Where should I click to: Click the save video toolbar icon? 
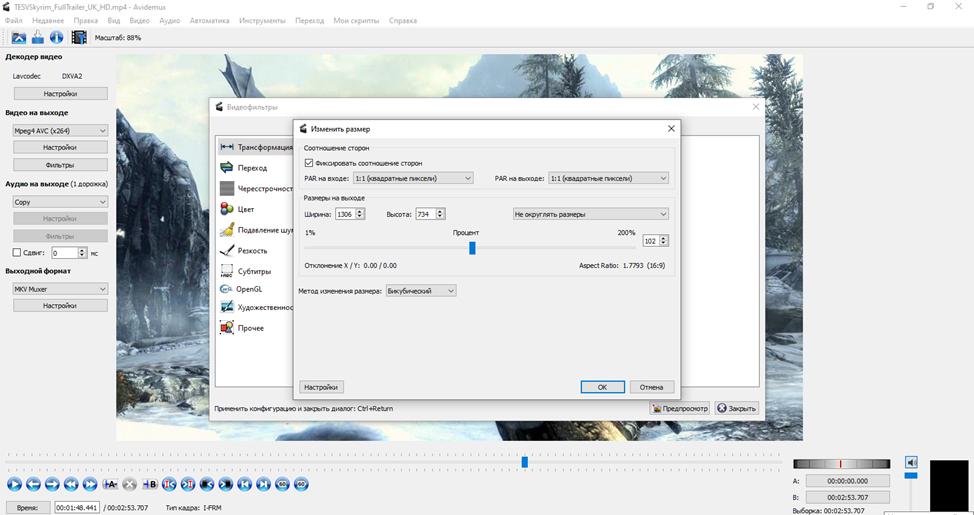[x=38, y=37]
